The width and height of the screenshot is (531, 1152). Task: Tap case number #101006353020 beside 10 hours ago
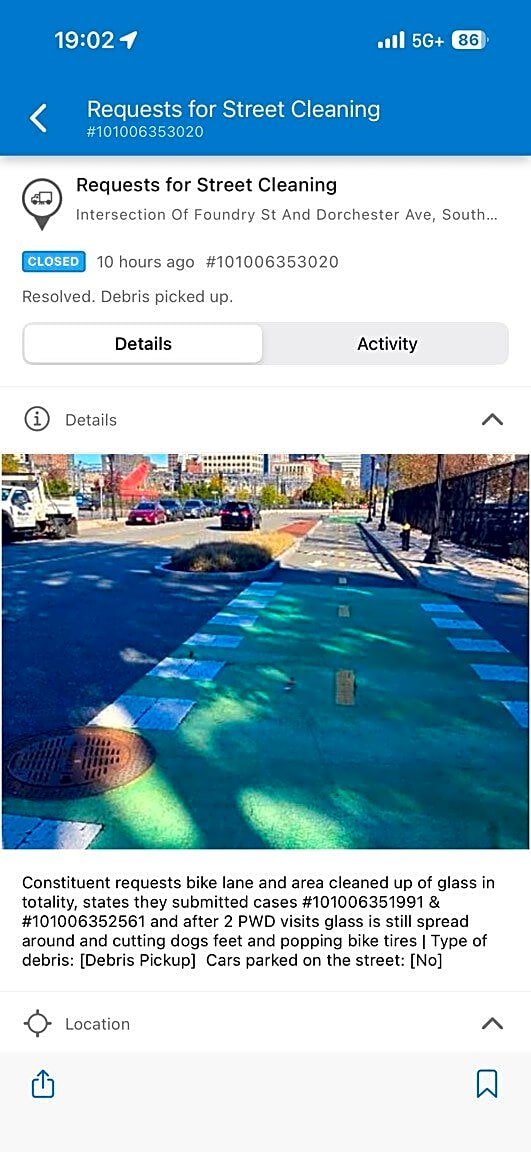[x=272, y=262]
